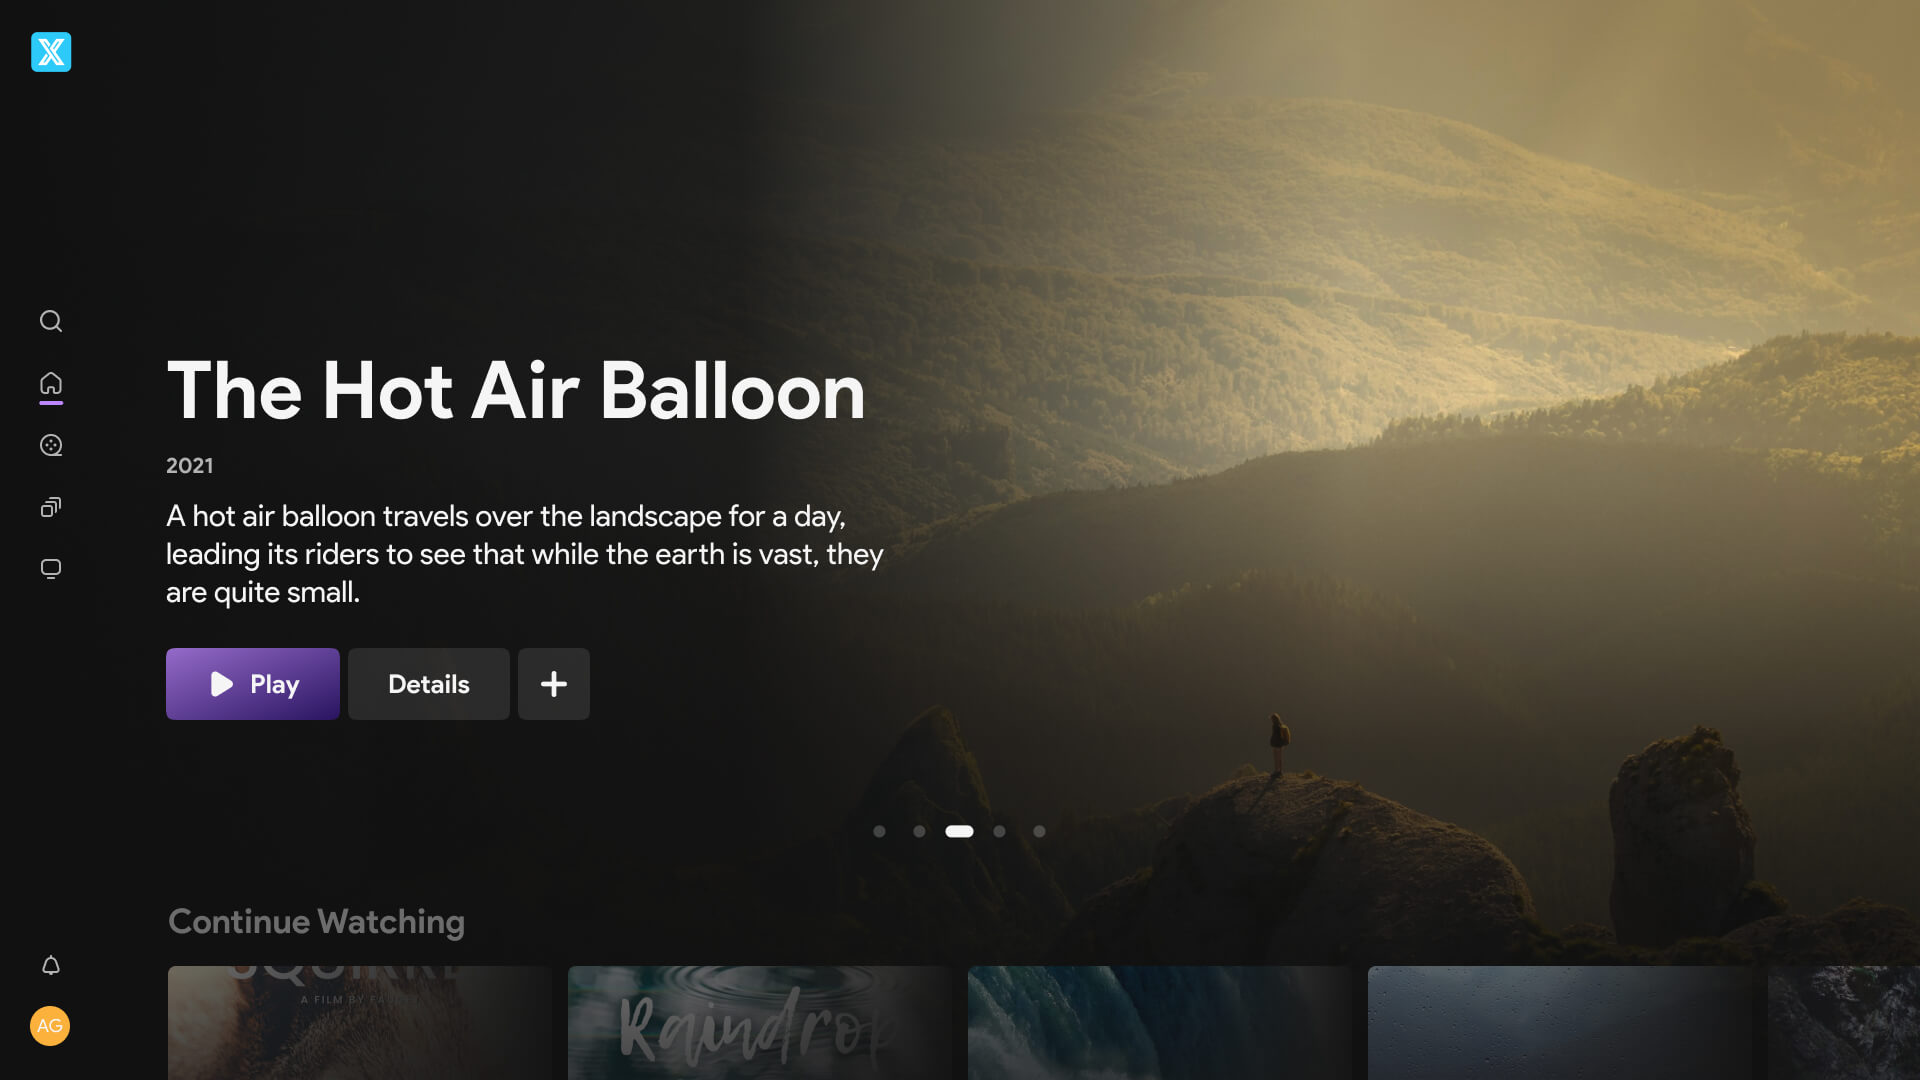The image size is (1920, 1080).
Task: Open the Movies film reel icon
Action: point(51,446)
